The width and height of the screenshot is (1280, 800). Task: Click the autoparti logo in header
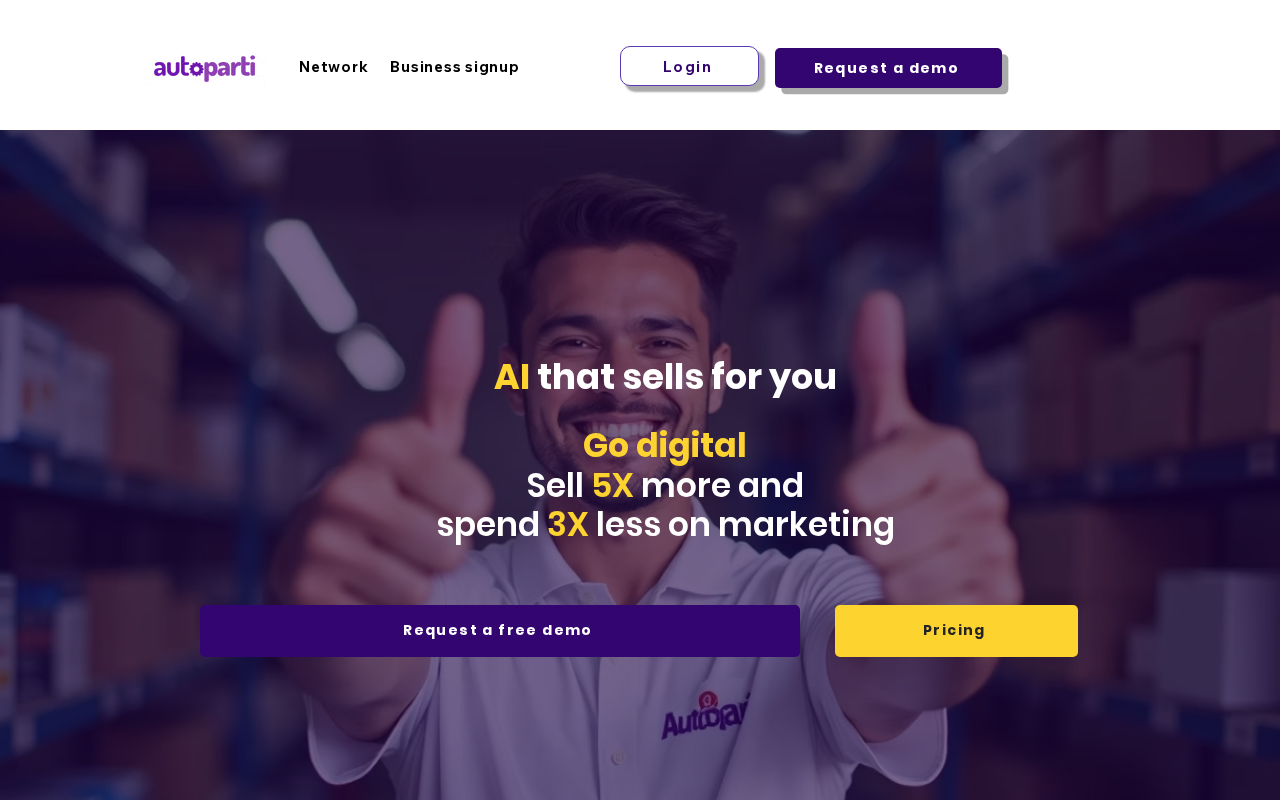204,68
